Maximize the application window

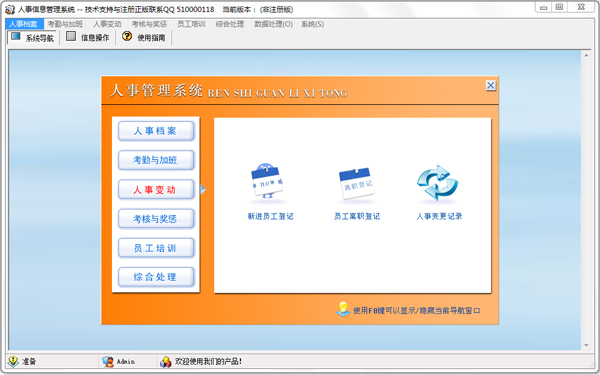tap(559, 7)
